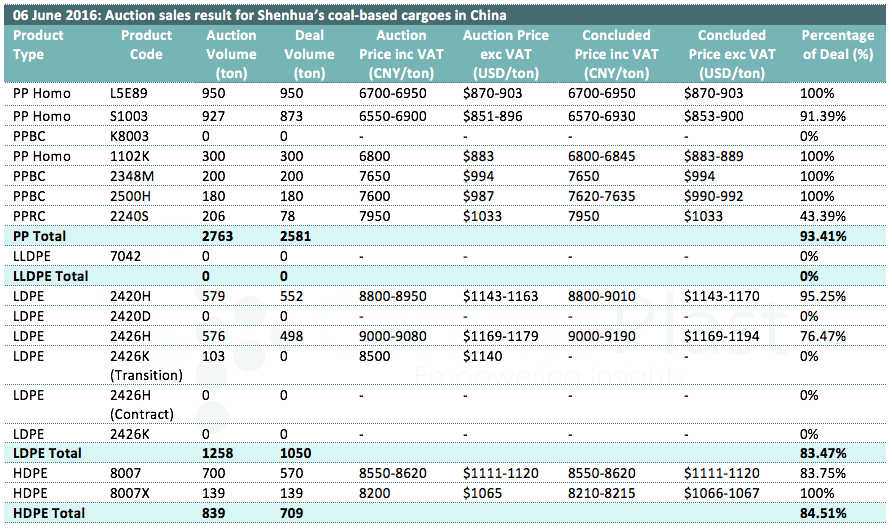Click the table title dated 06 June 2016
The width and height of the screenshot is (892, 530).
click(259, 15)
